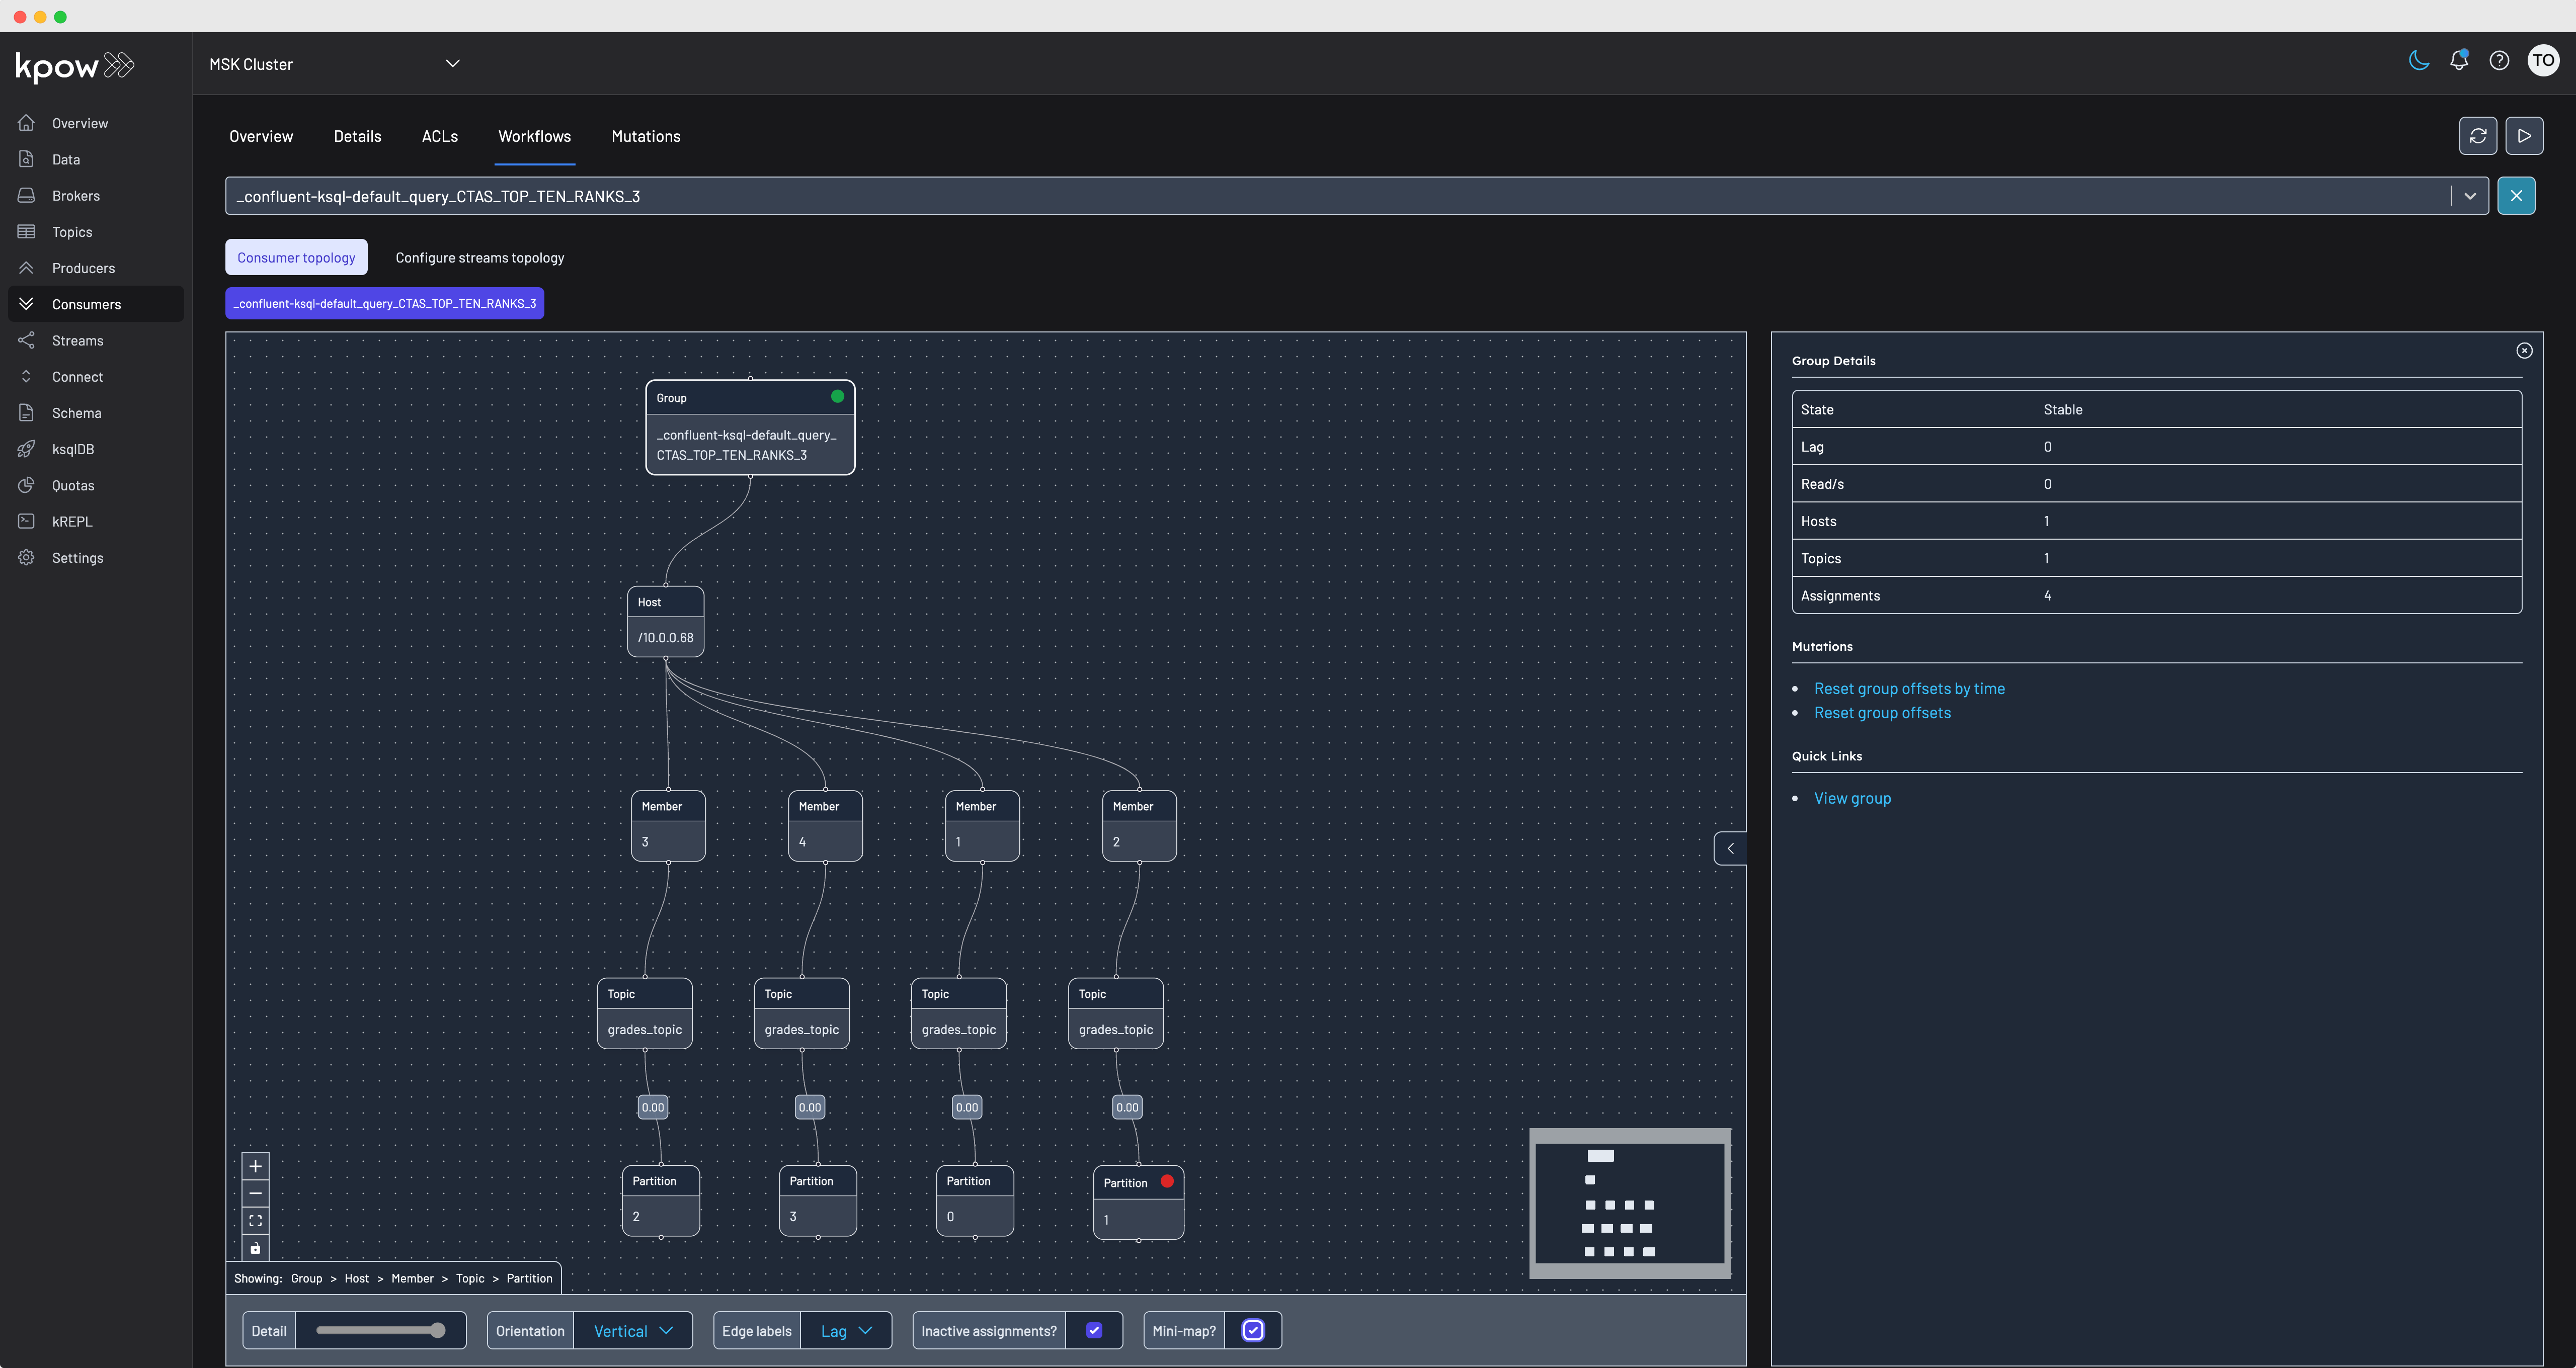Click the Reset group offsets link
Image resolution: width=2576 pixels, height=1368 pixels.
point(1882,713)
